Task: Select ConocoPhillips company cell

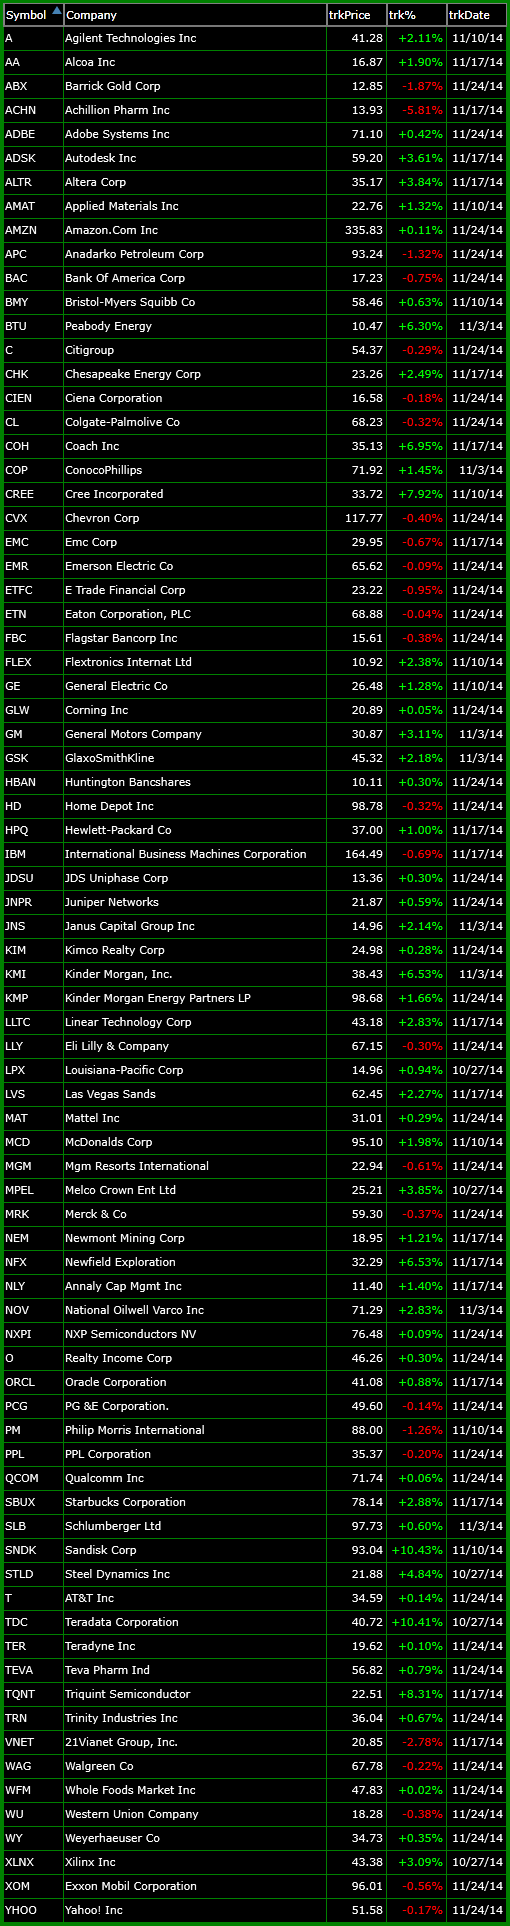Action: tap(195, 470)
